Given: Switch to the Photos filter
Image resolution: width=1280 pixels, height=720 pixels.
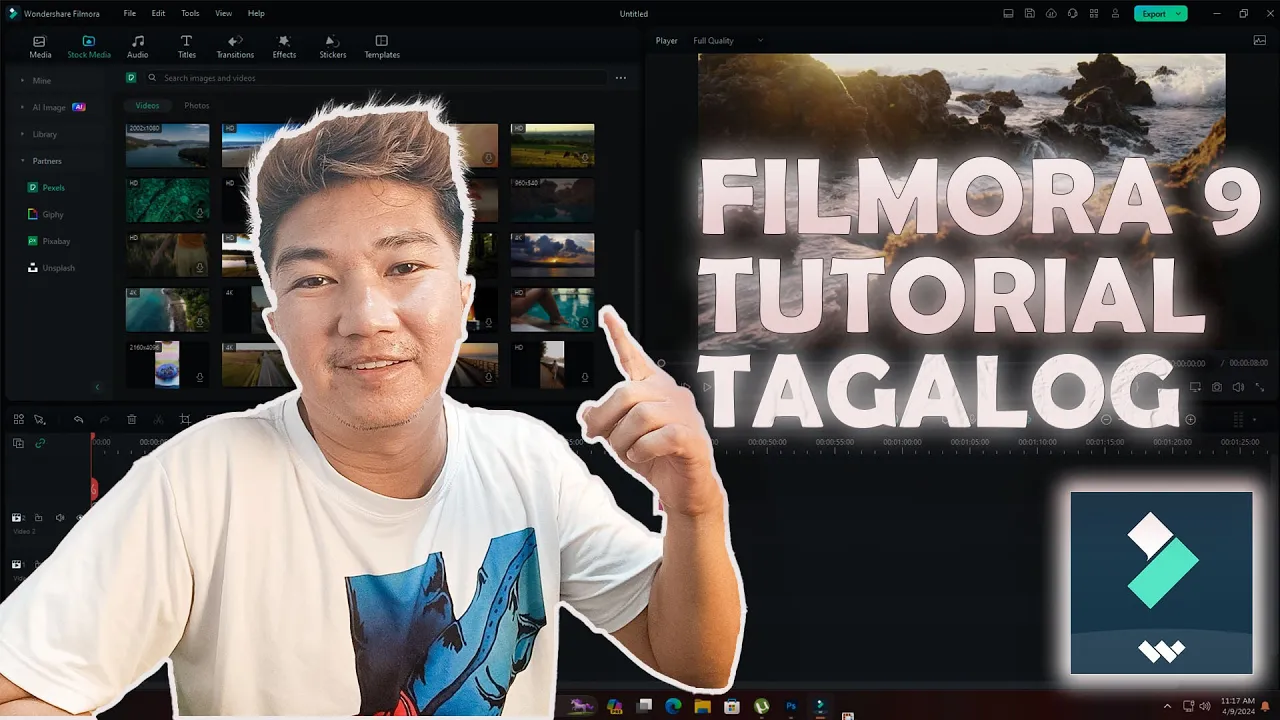Looking at the screenshot, I should (197, 106).
